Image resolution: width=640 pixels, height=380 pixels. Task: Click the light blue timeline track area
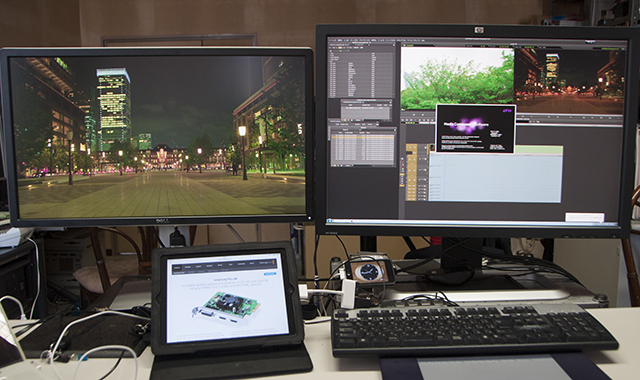(x=496, y=178)
